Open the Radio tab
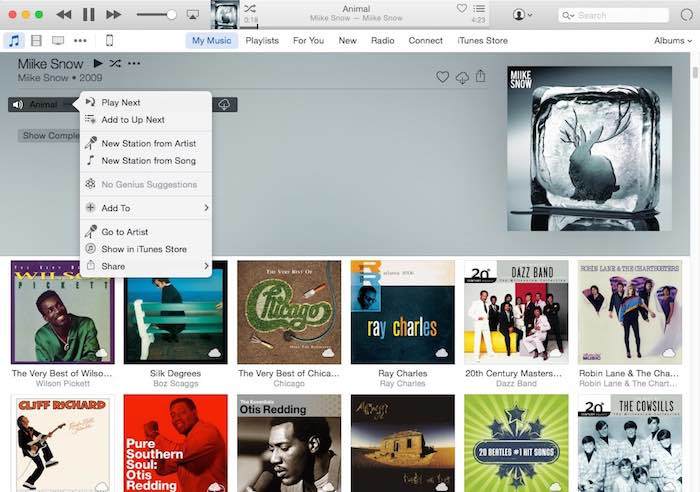This screenshot has width=700, height=492. (x=383, y=41)
